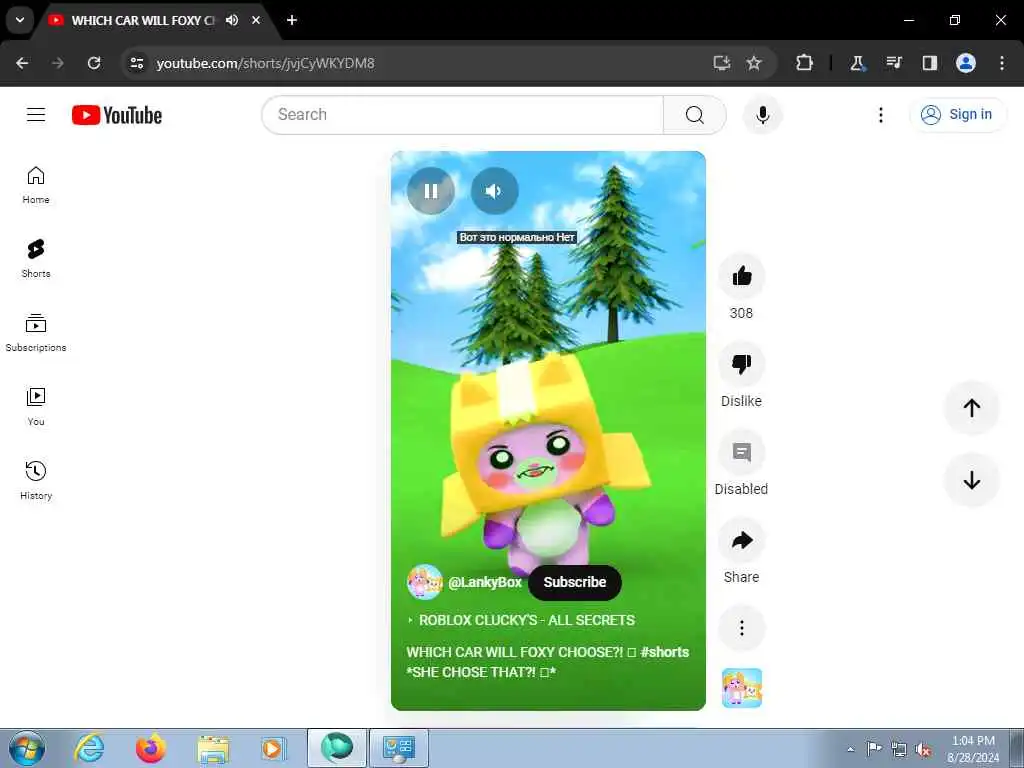Click the search magnifier button
This screenshot has width=1024, height=768.
pos(695,115)
